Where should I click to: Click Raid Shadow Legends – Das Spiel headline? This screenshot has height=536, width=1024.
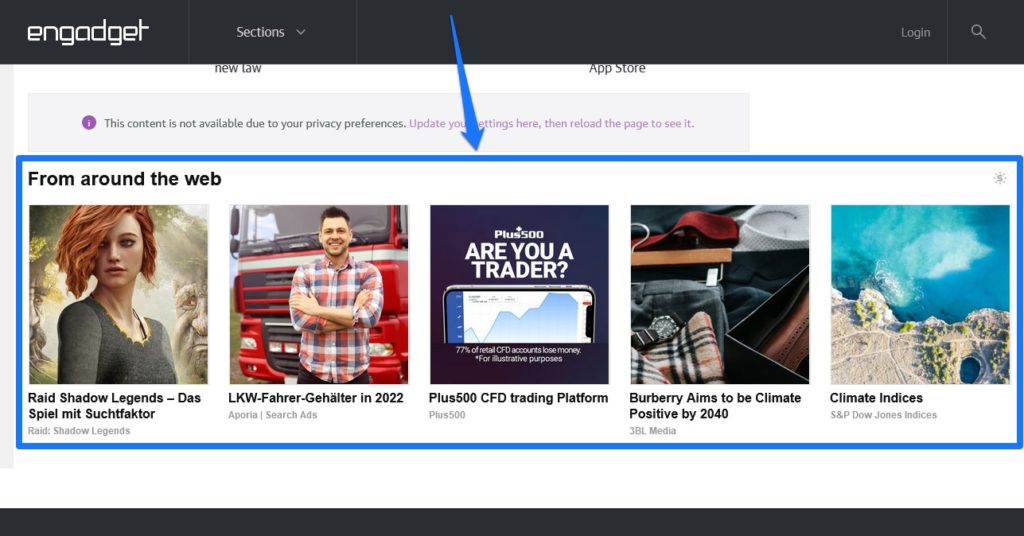[114, 405]
